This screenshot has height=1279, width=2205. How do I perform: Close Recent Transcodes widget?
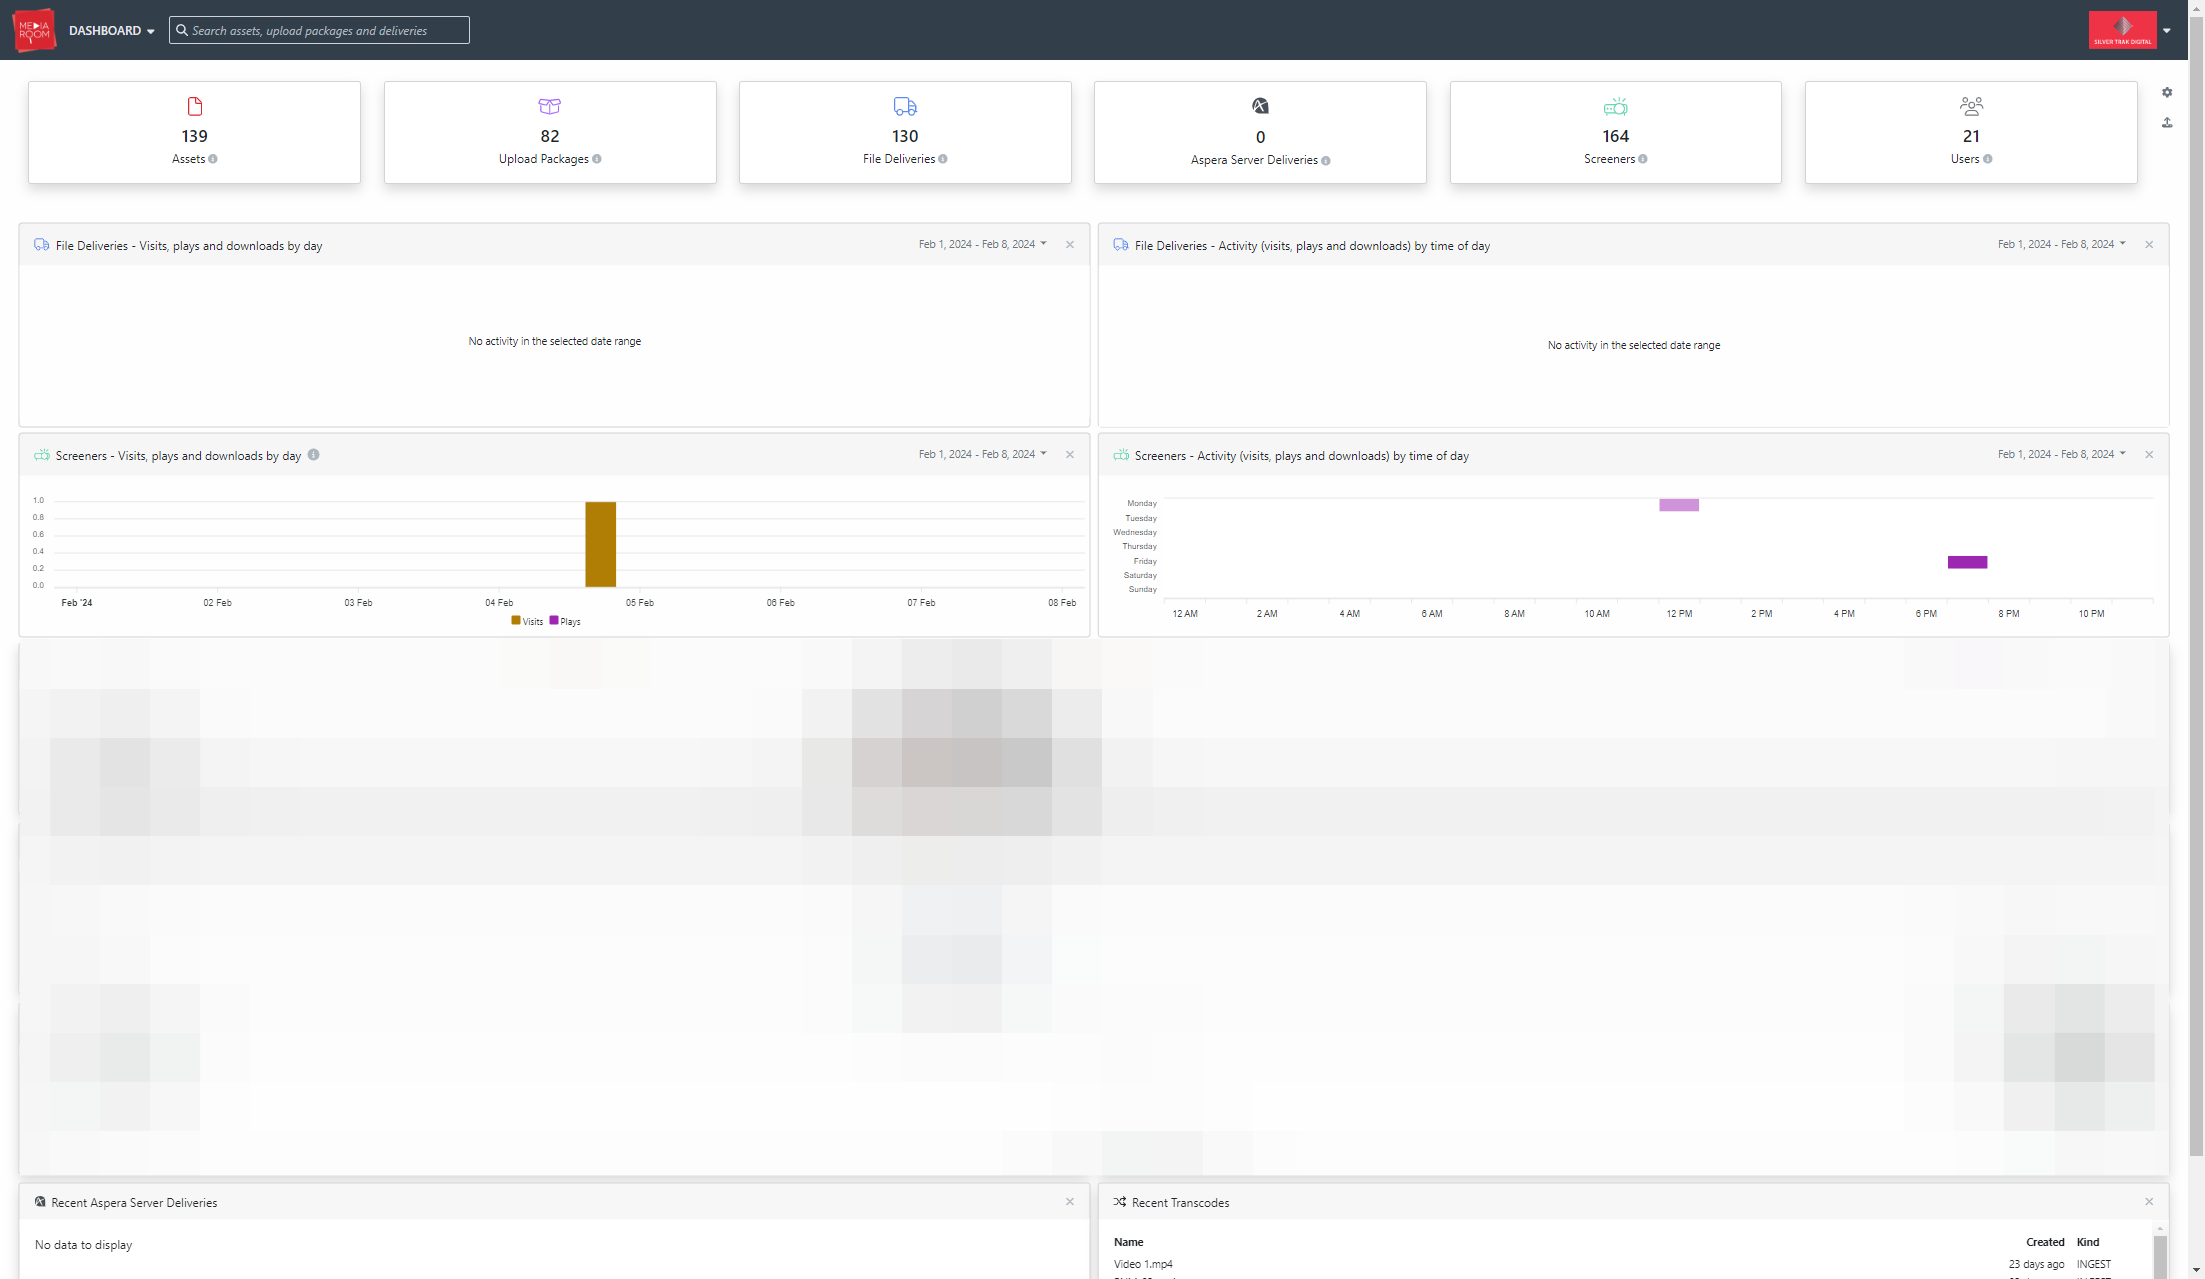click(x=2149, y=1202)
